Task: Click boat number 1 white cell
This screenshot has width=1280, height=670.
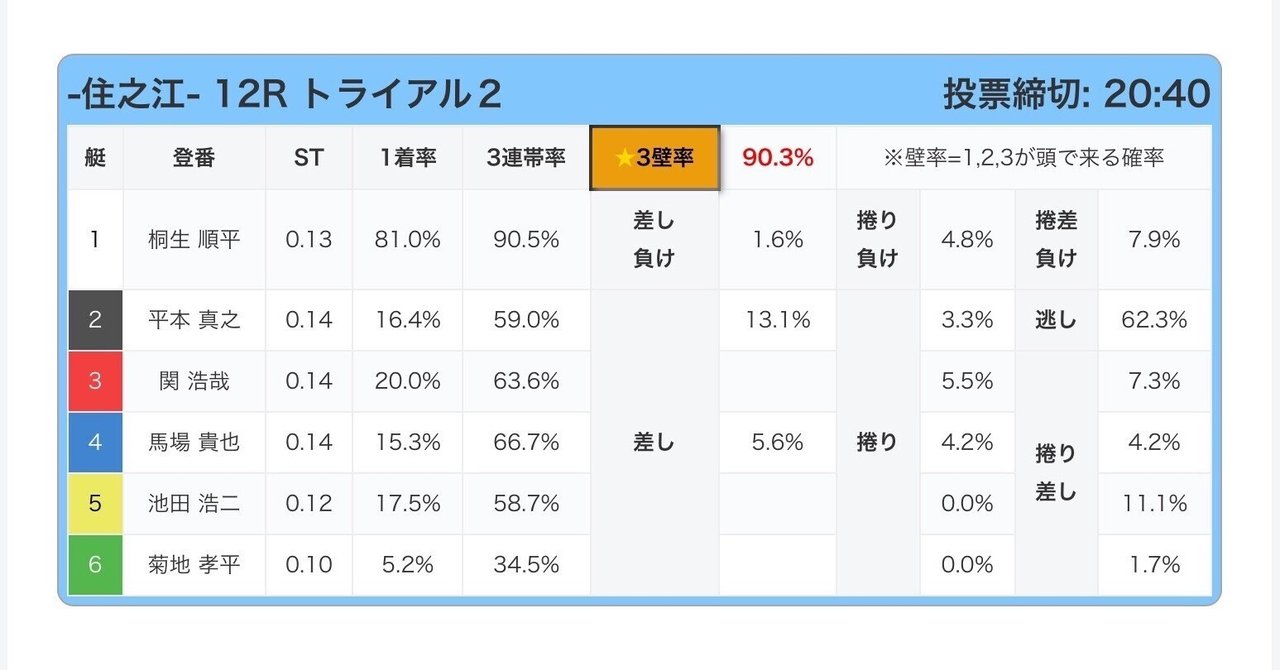Action: (x=95, y=240)
